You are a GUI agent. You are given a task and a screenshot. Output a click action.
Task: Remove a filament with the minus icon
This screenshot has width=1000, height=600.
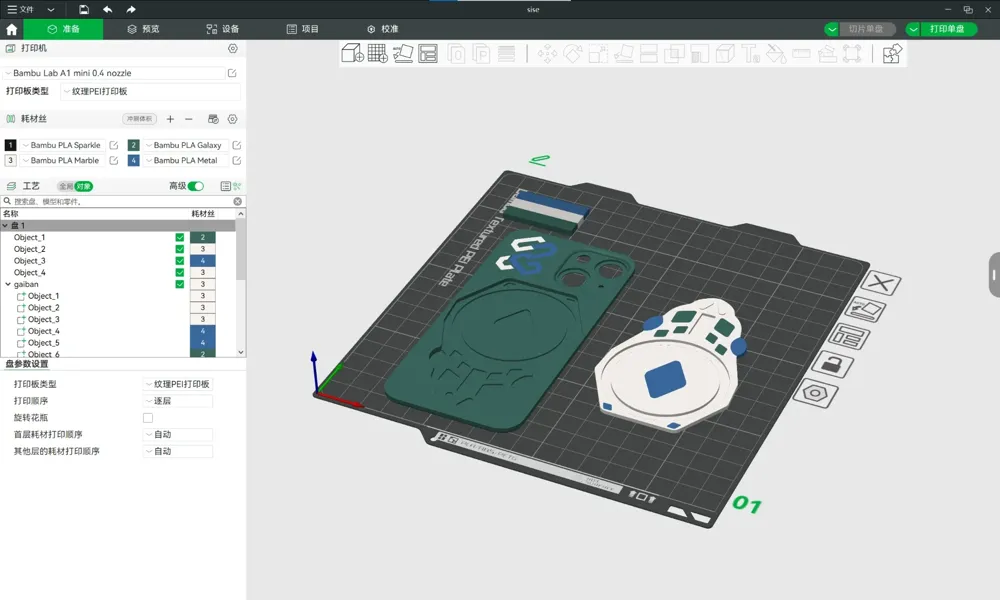[189, 119]
